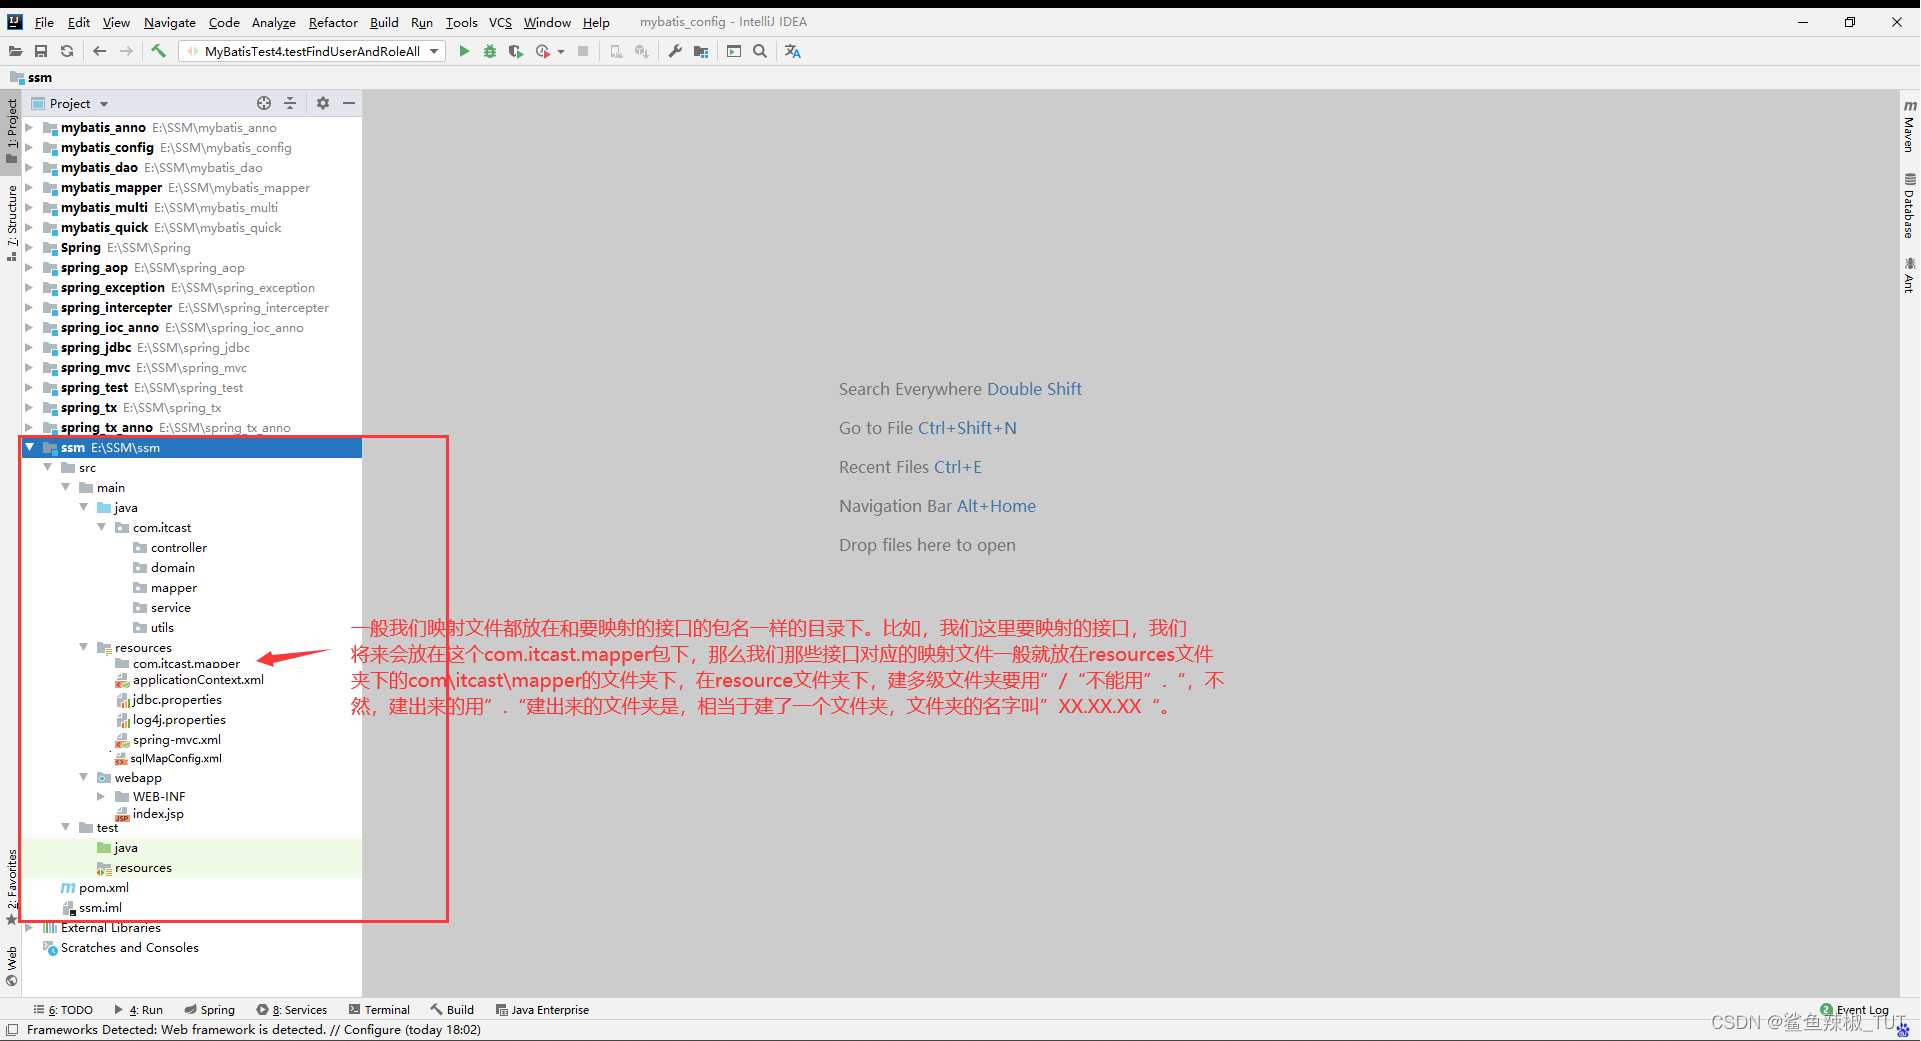Collapse the com.itcast package
This screenshot has width=1921, height=1041.
(x=102, y=527)
